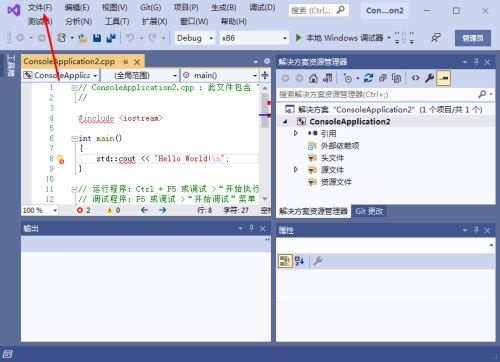Click the save all files icon
500x362 pixels.
[x=111, y=38]
